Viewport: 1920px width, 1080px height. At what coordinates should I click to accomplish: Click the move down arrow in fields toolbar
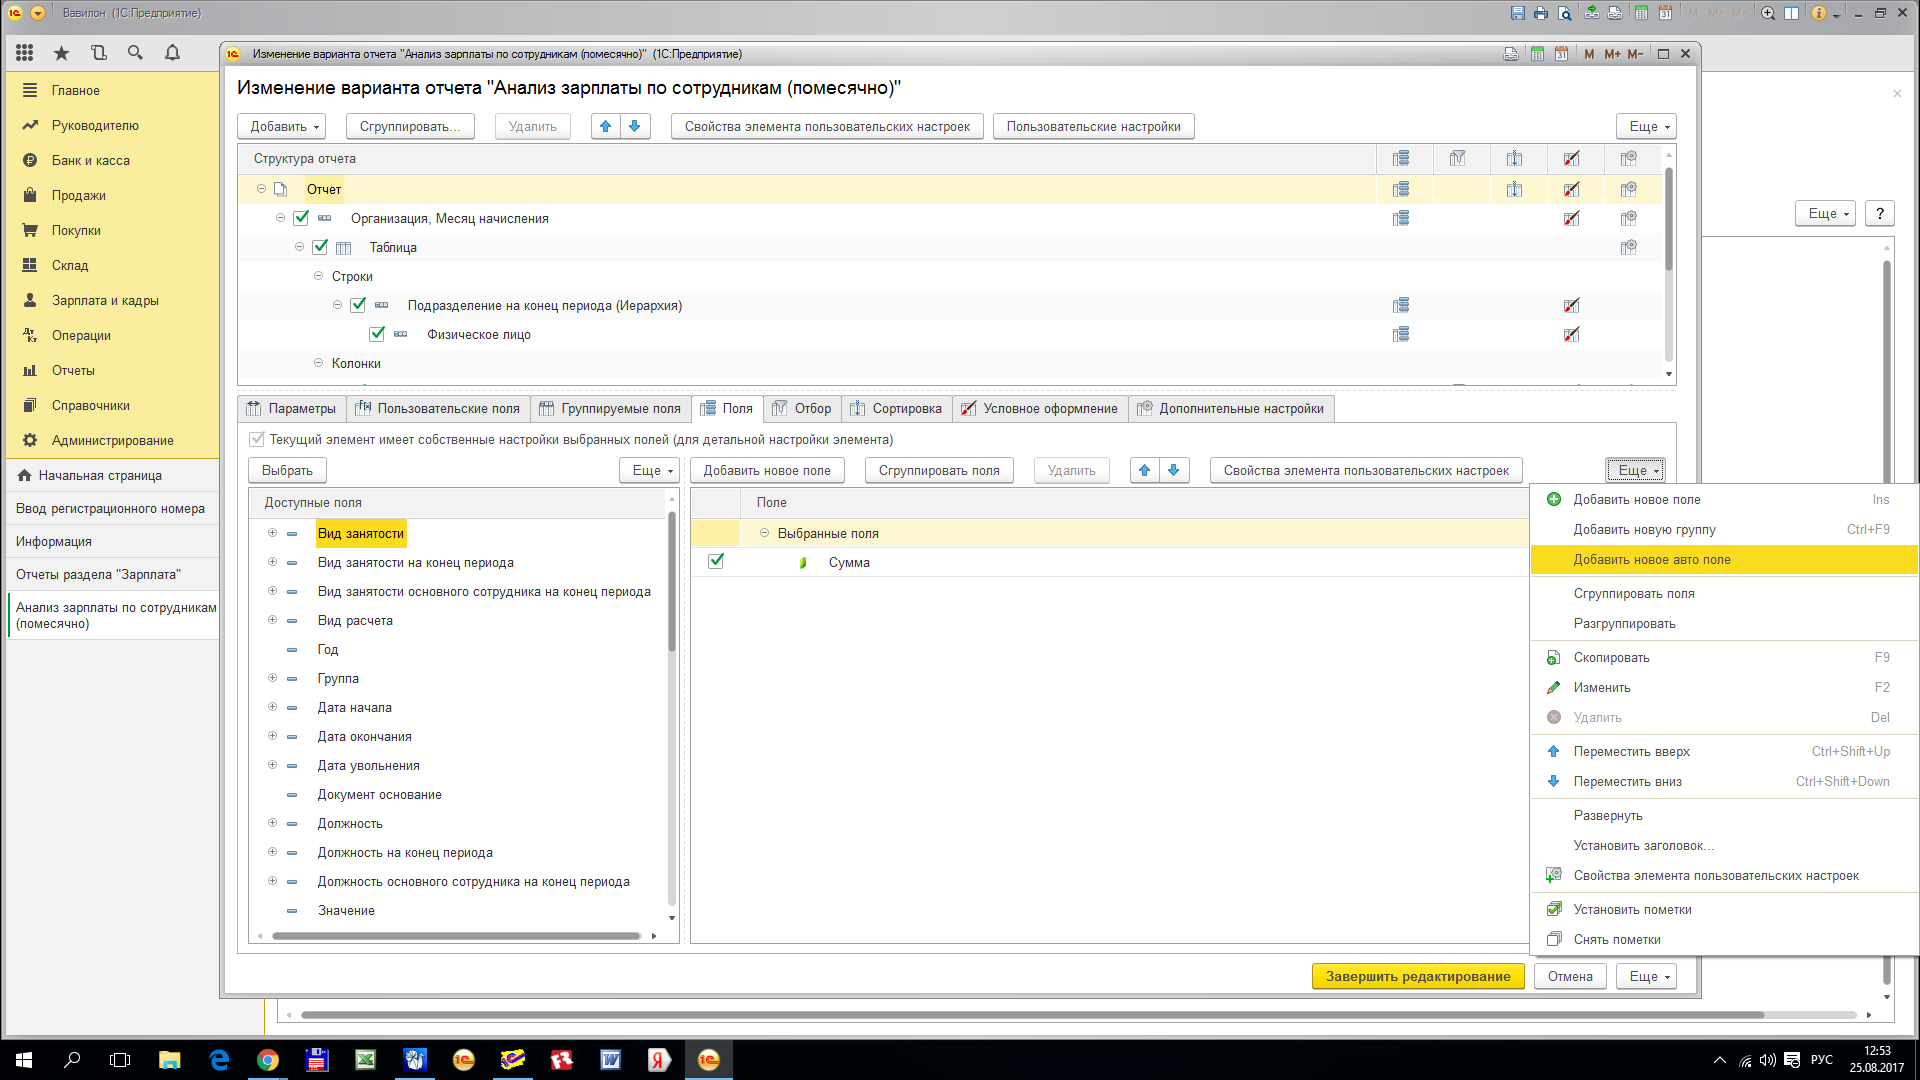(x=1174, y=470)
